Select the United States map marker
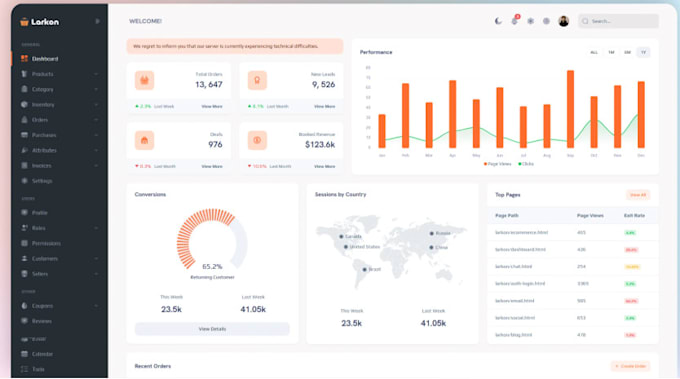The height and width of the screenshot is (379, 680). pyautogui.click(x=346, y=247)
